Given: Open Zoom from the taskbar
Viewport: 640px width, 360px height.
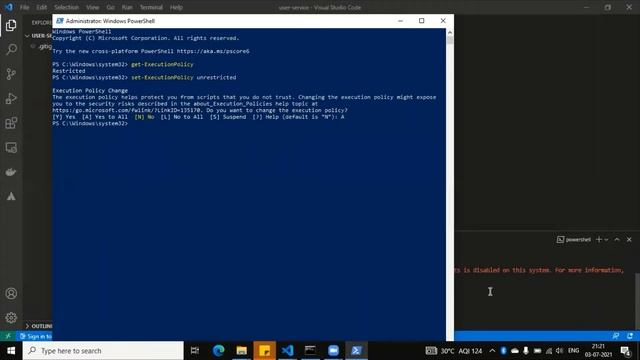Looking at the screenshot, I should pyautogui.click(x=333, y=351).
